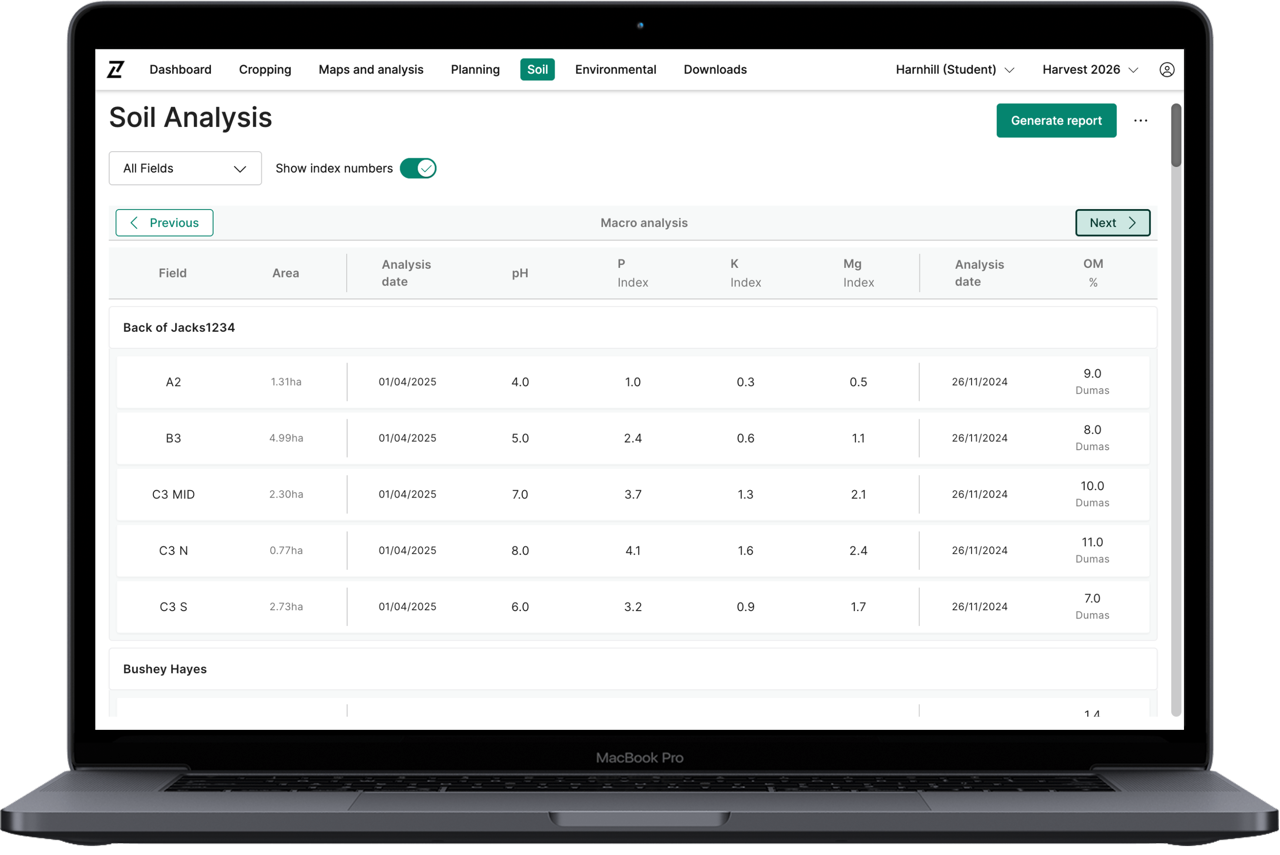1280x855 pixels.
Task: Toggle Show index numbers switch
Action: coord(418,168)
